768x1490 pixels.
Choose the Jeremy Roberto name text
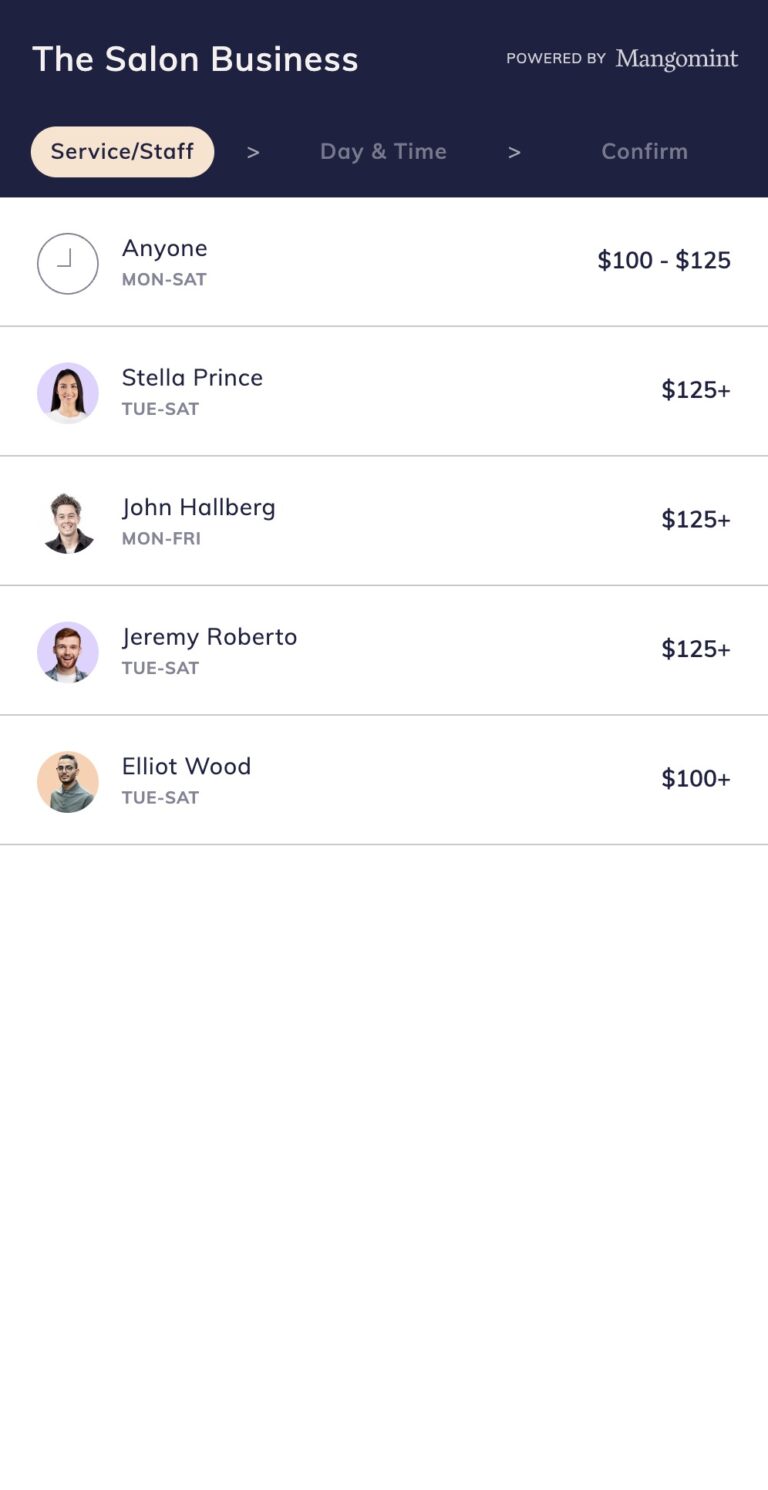[x=209, y=637]
